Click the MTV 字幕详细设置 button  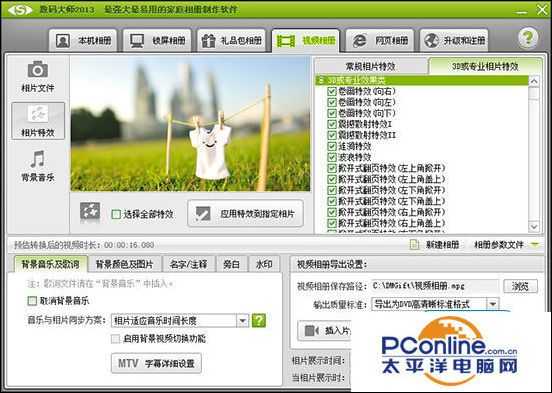(156, 363)
